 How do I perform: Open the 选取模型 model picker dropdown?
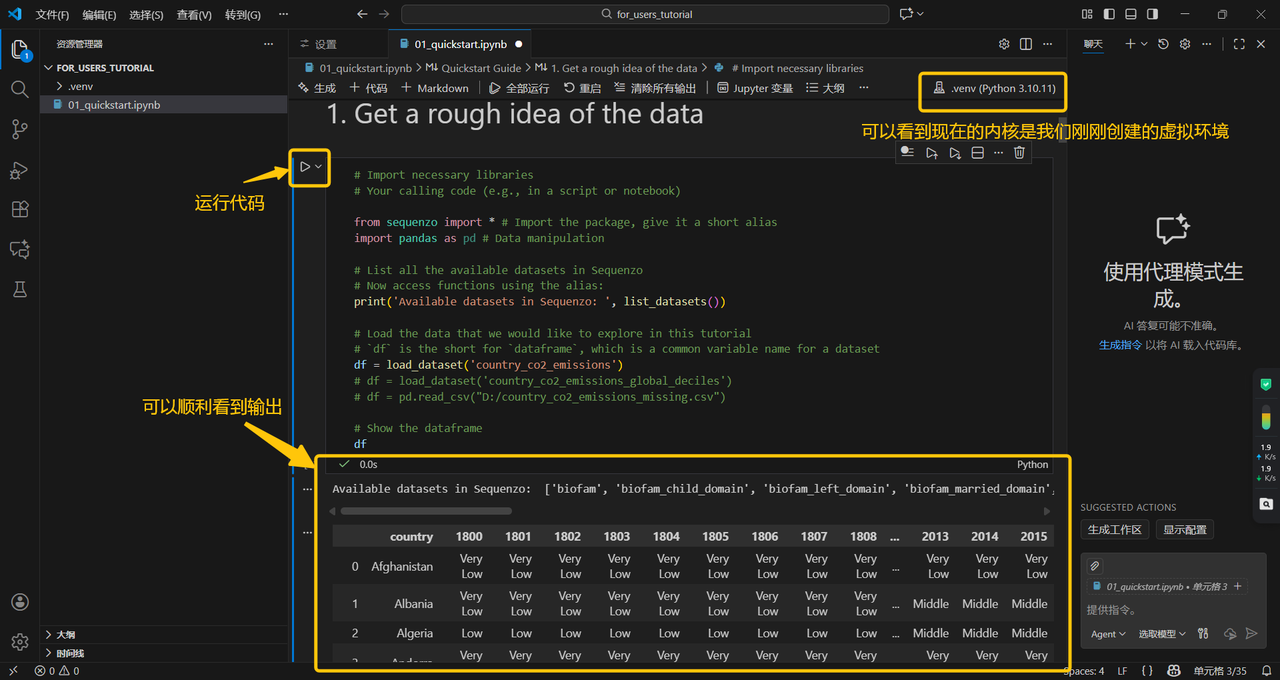point(1162,634)
